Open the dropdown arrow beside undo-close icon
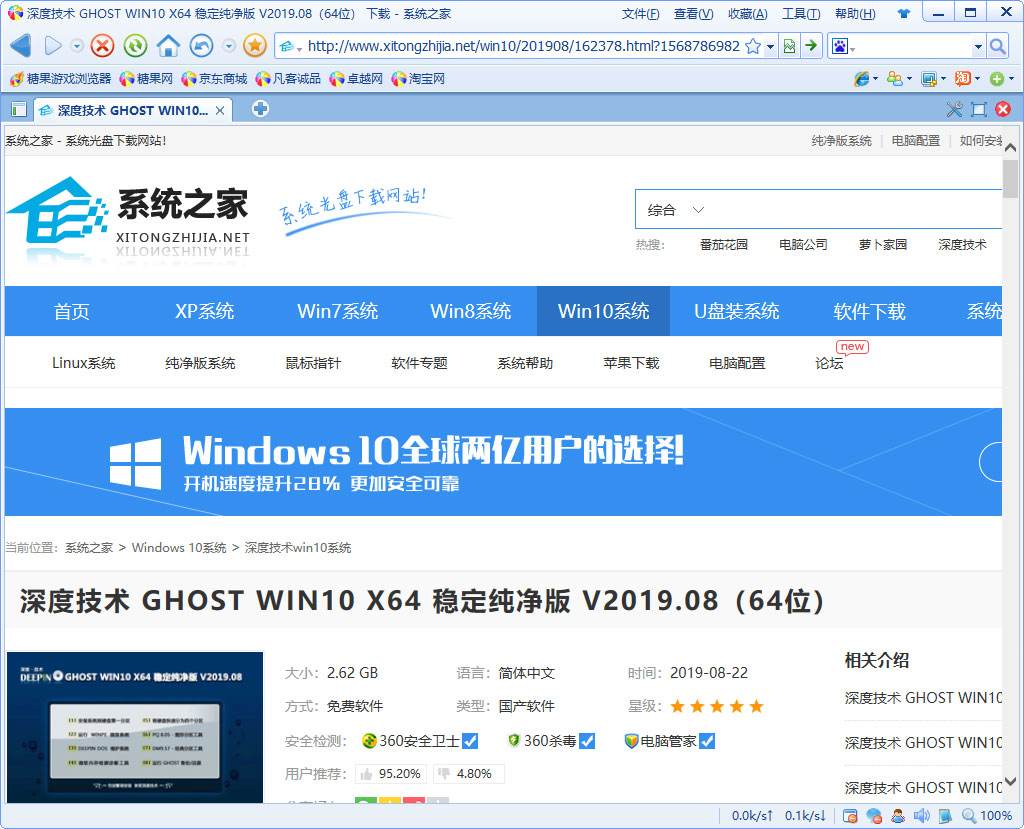The height and width of the screenshot is (829, 1024). pyautogui.click(x=229, y=46)
